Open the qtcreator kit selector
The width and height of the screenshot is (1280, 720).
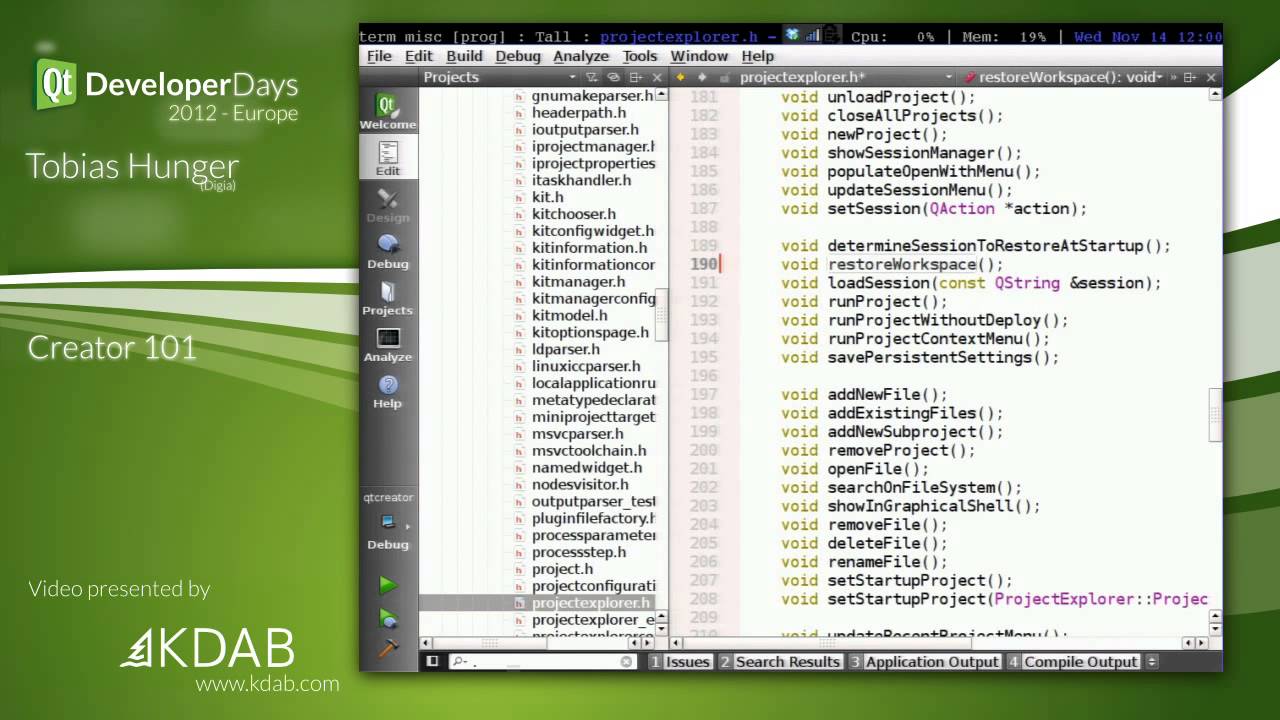(x=388, y=522)
